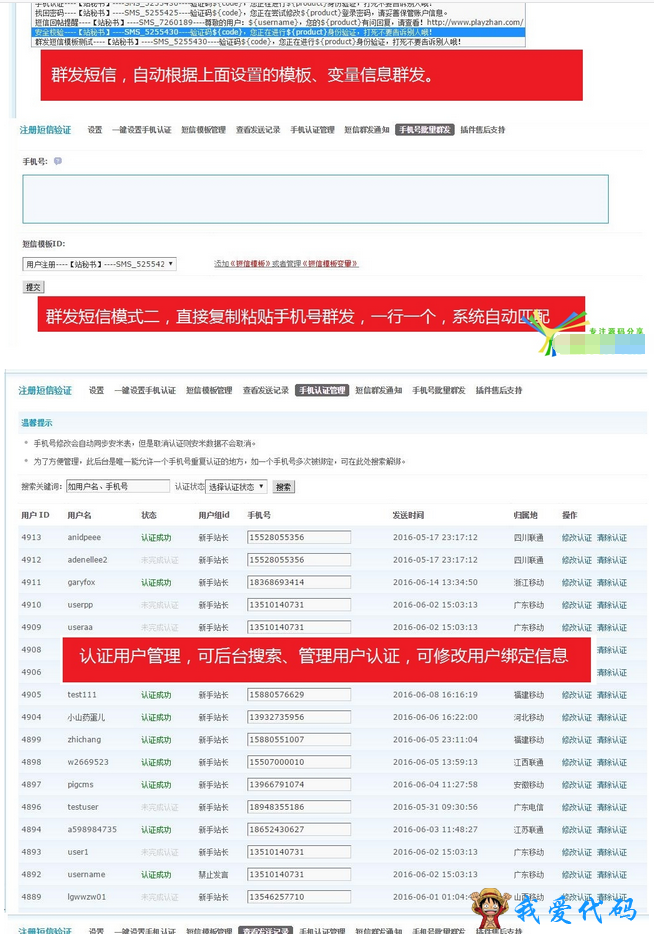
Task: Open 一键设置手机认证 in the nav with 手机号批量群发 highlighted
Action: [142, 130]
